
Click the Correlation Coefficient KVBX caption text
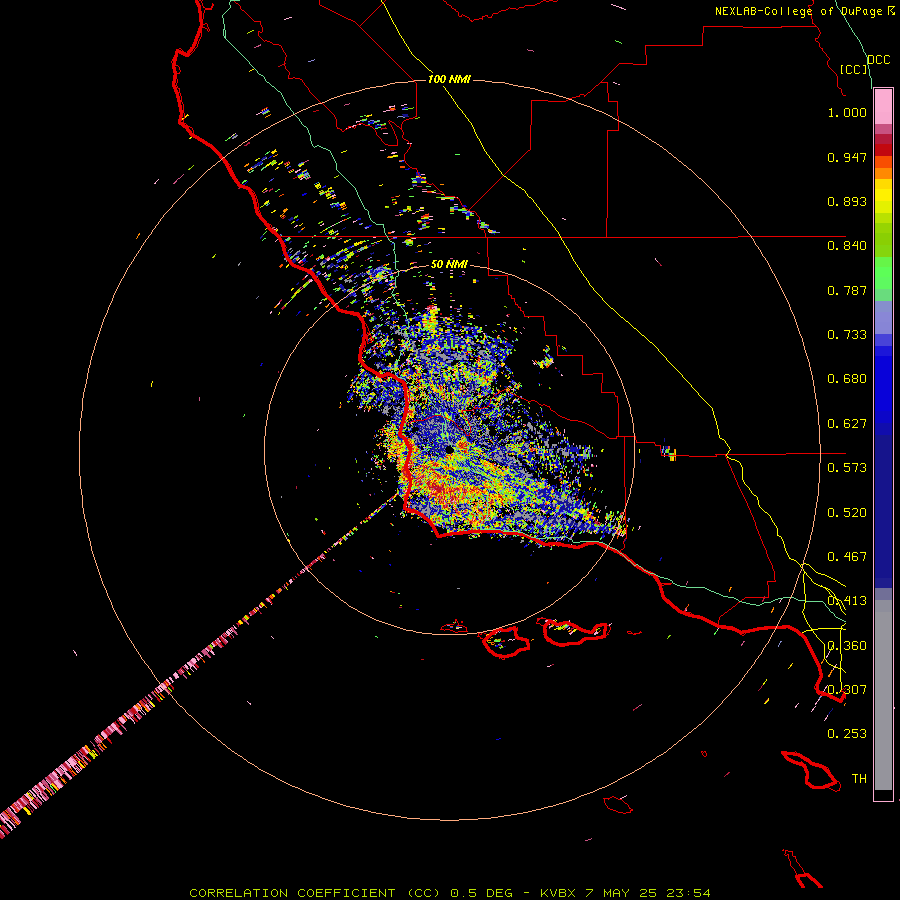[x=449, y=893]
